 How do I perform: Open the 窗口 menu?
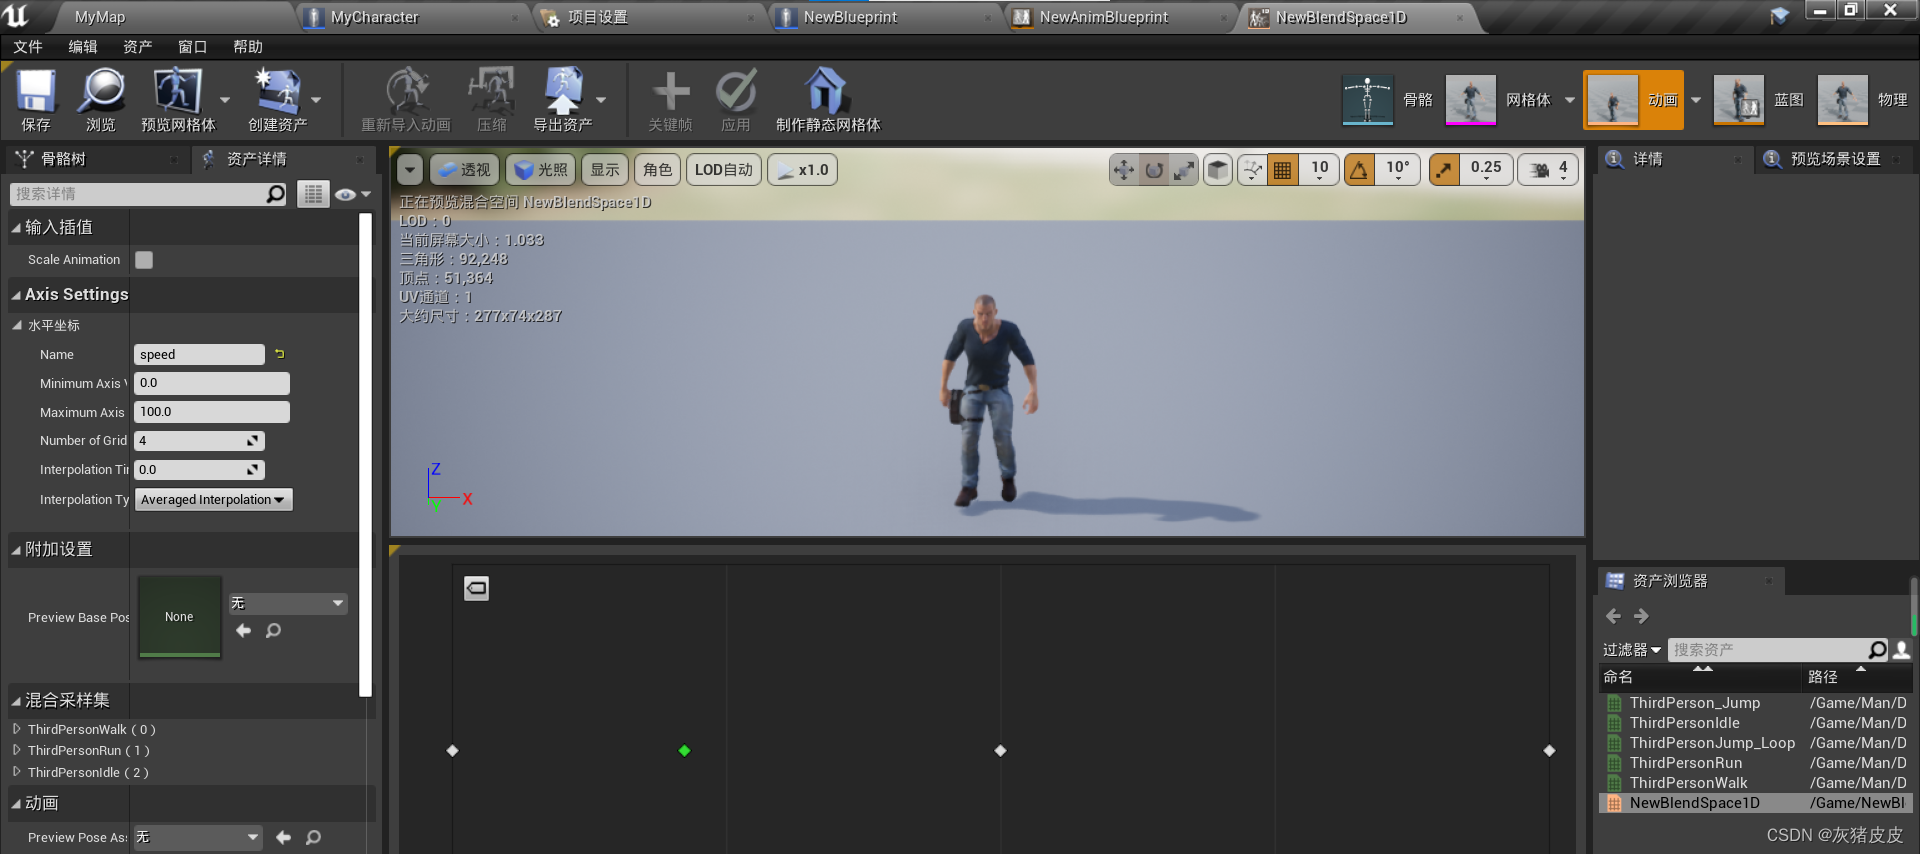pos(192,47)
